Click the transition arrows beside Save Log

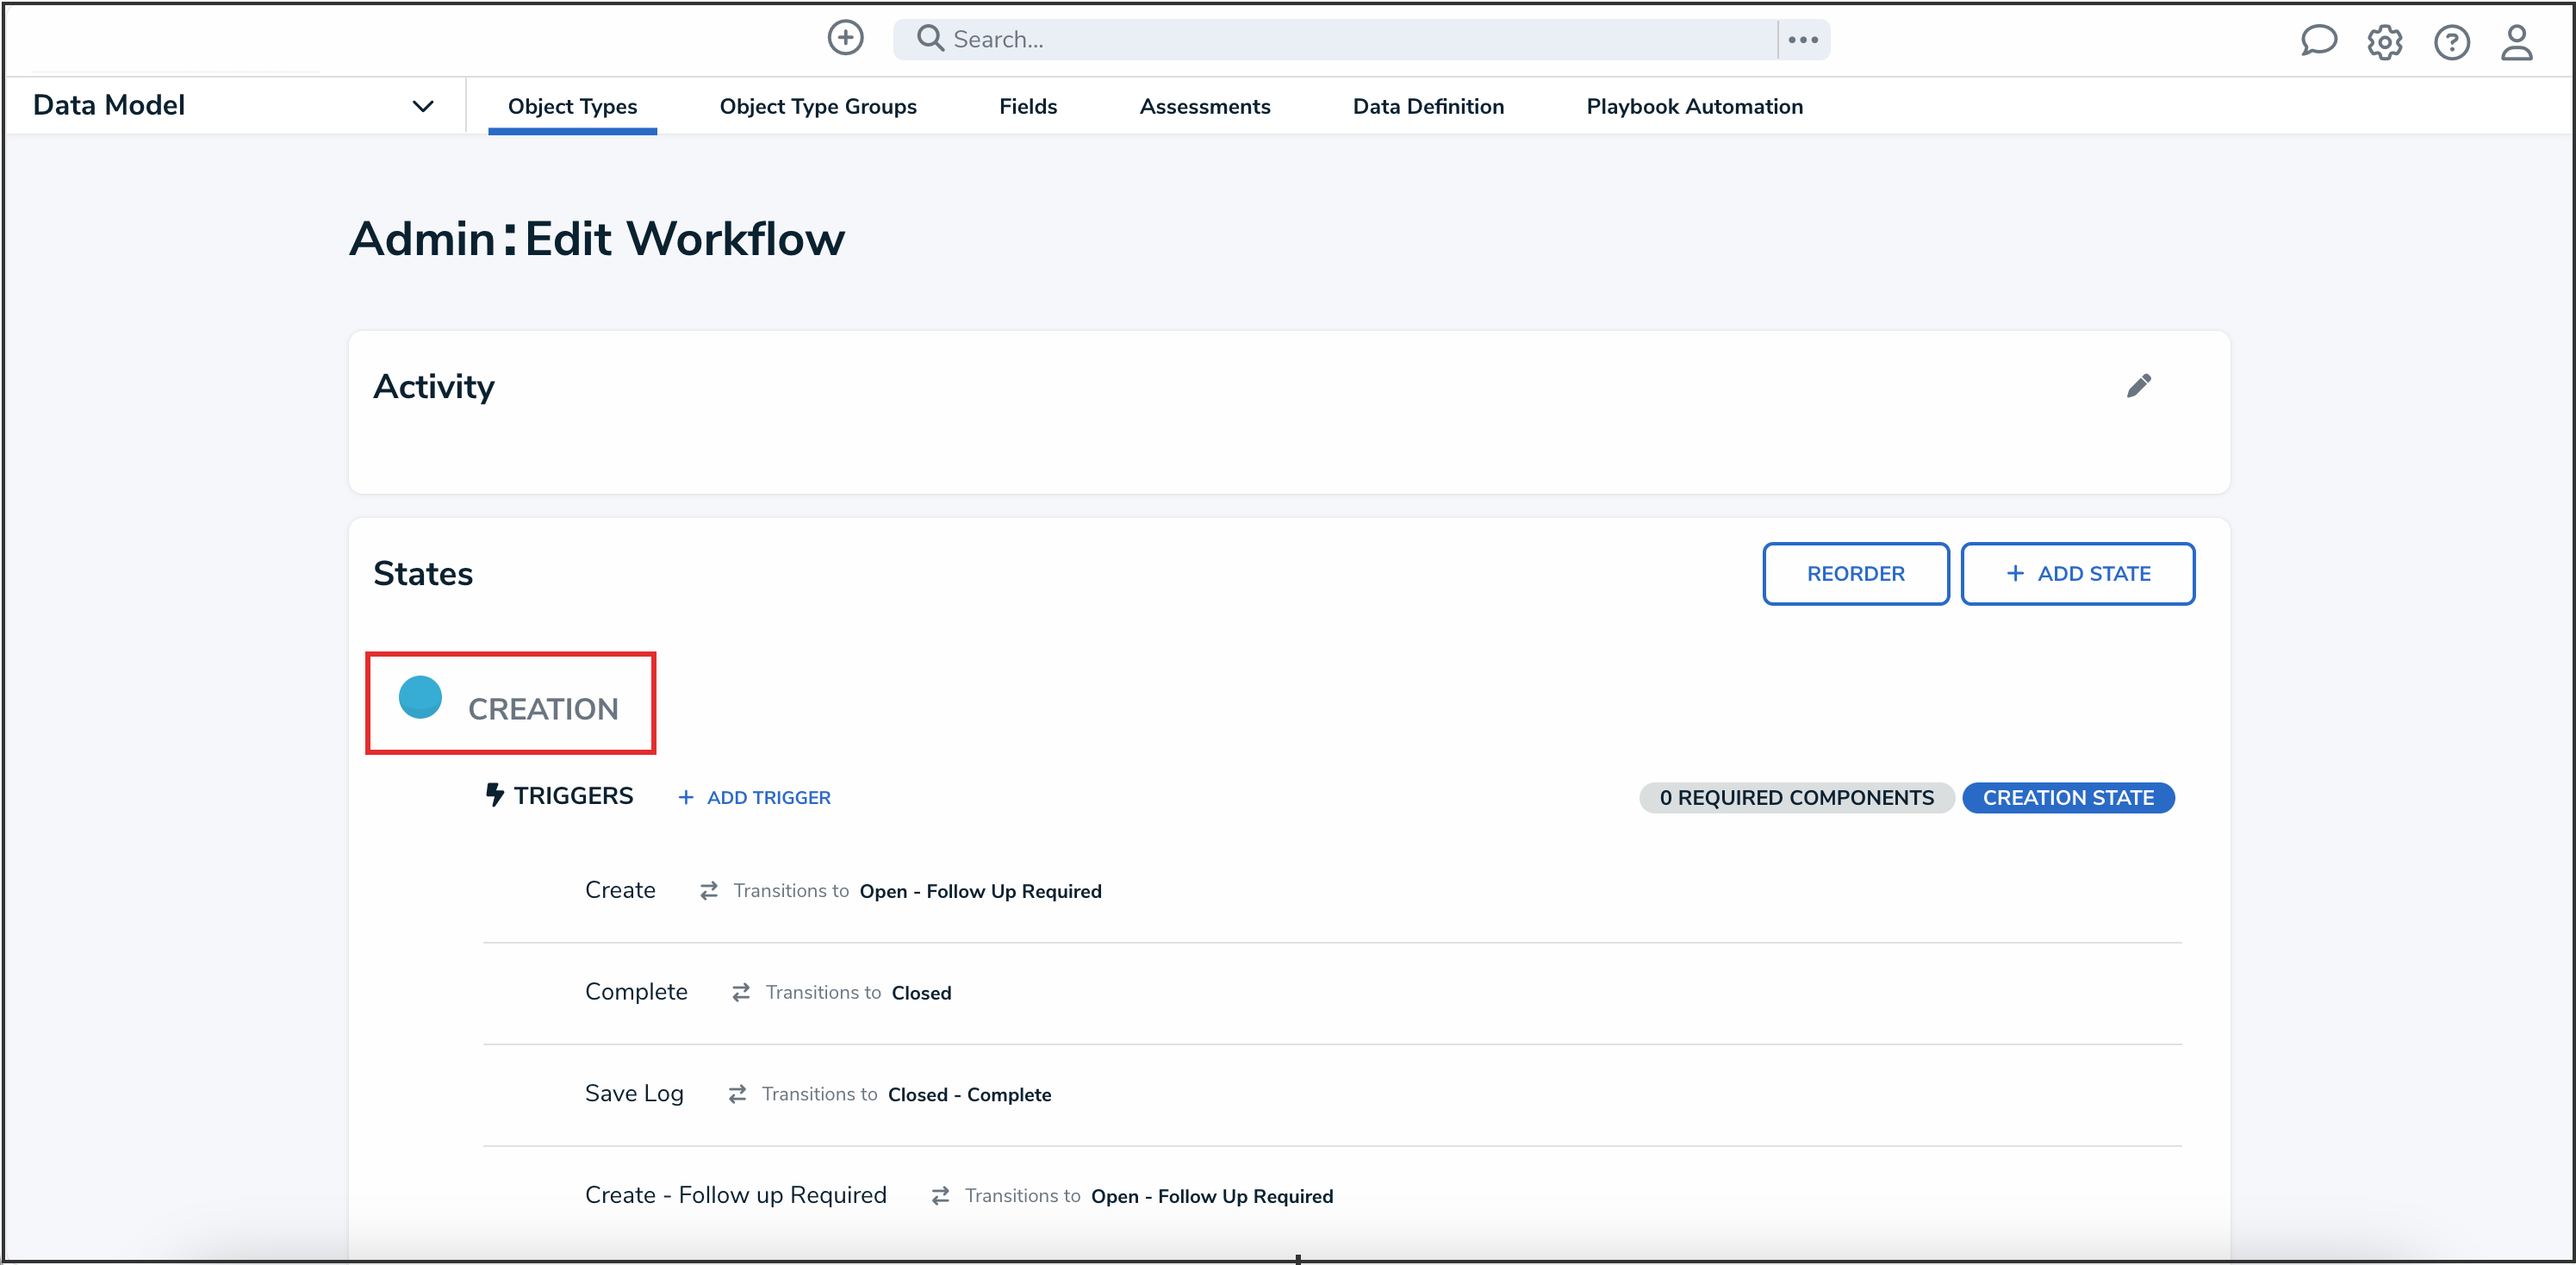tap(737, 1094)
